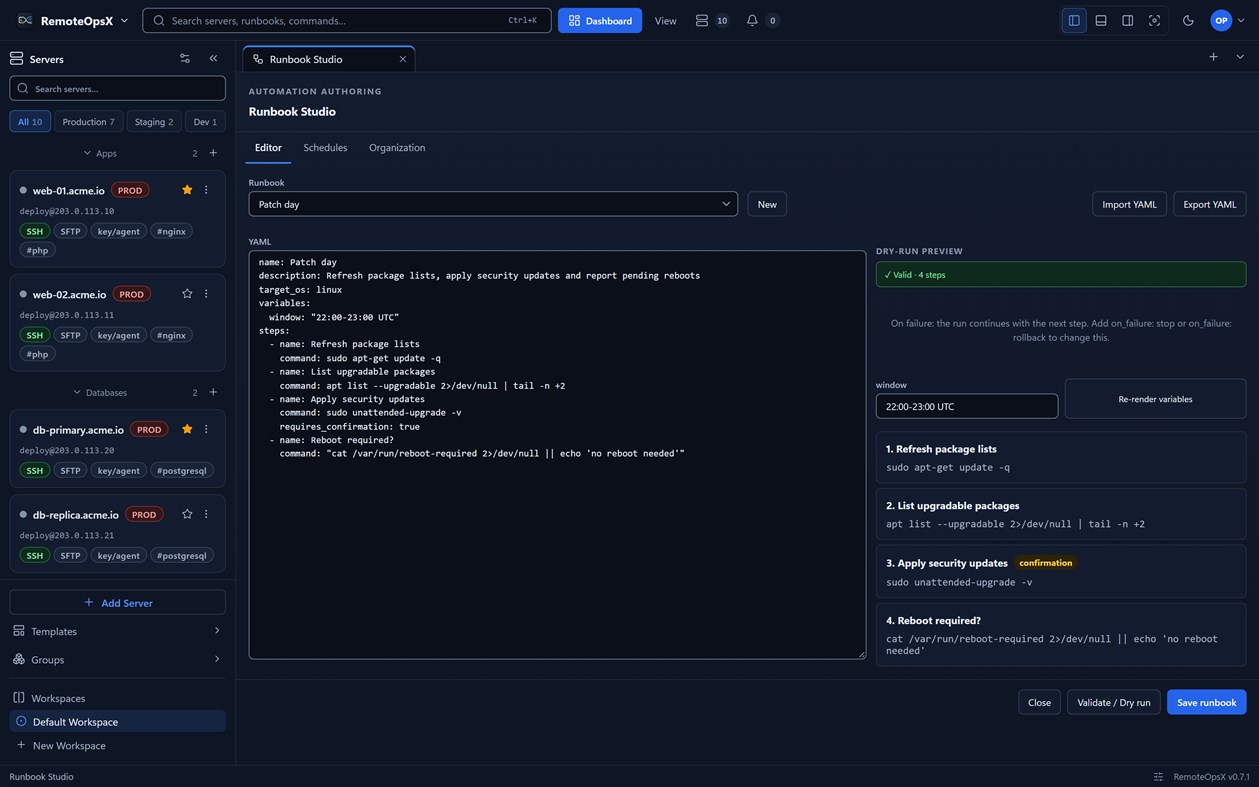Screen dimensions: 1259x787
Task: Focus the window variable input field
Action: click(967, 406)
